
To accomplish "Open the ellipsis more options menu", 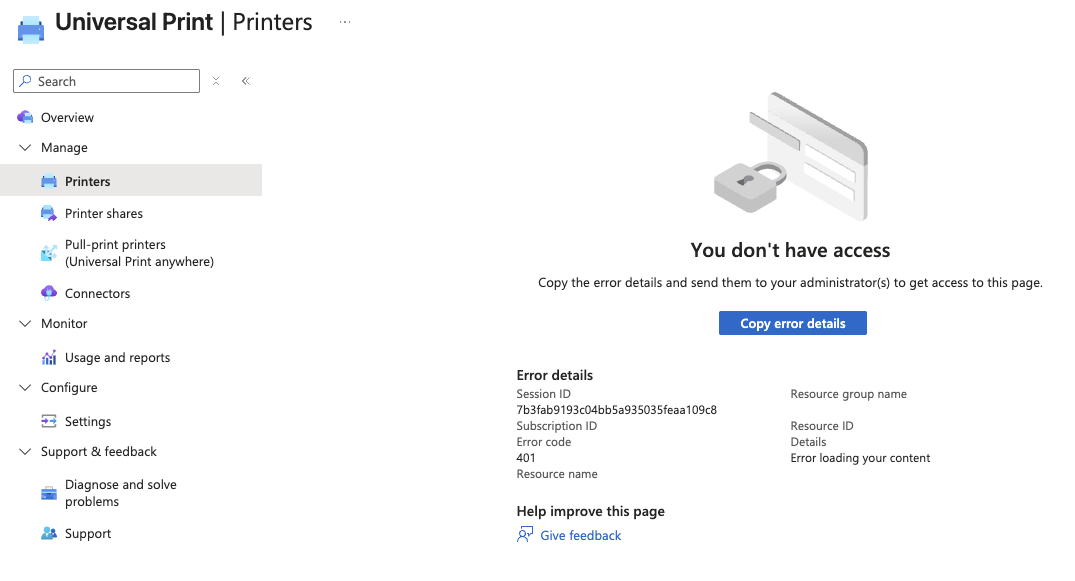I will (x=345, y=22).
